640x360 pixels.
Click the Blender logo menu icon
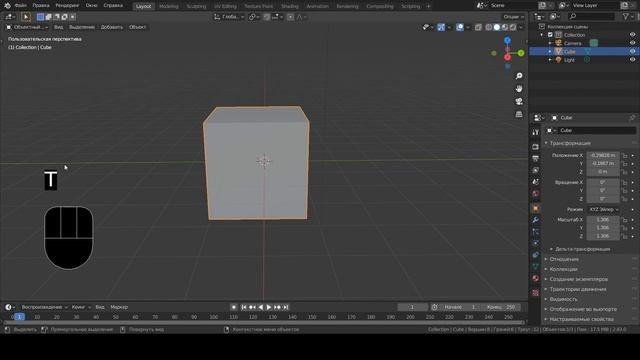[x=7, y=6]
